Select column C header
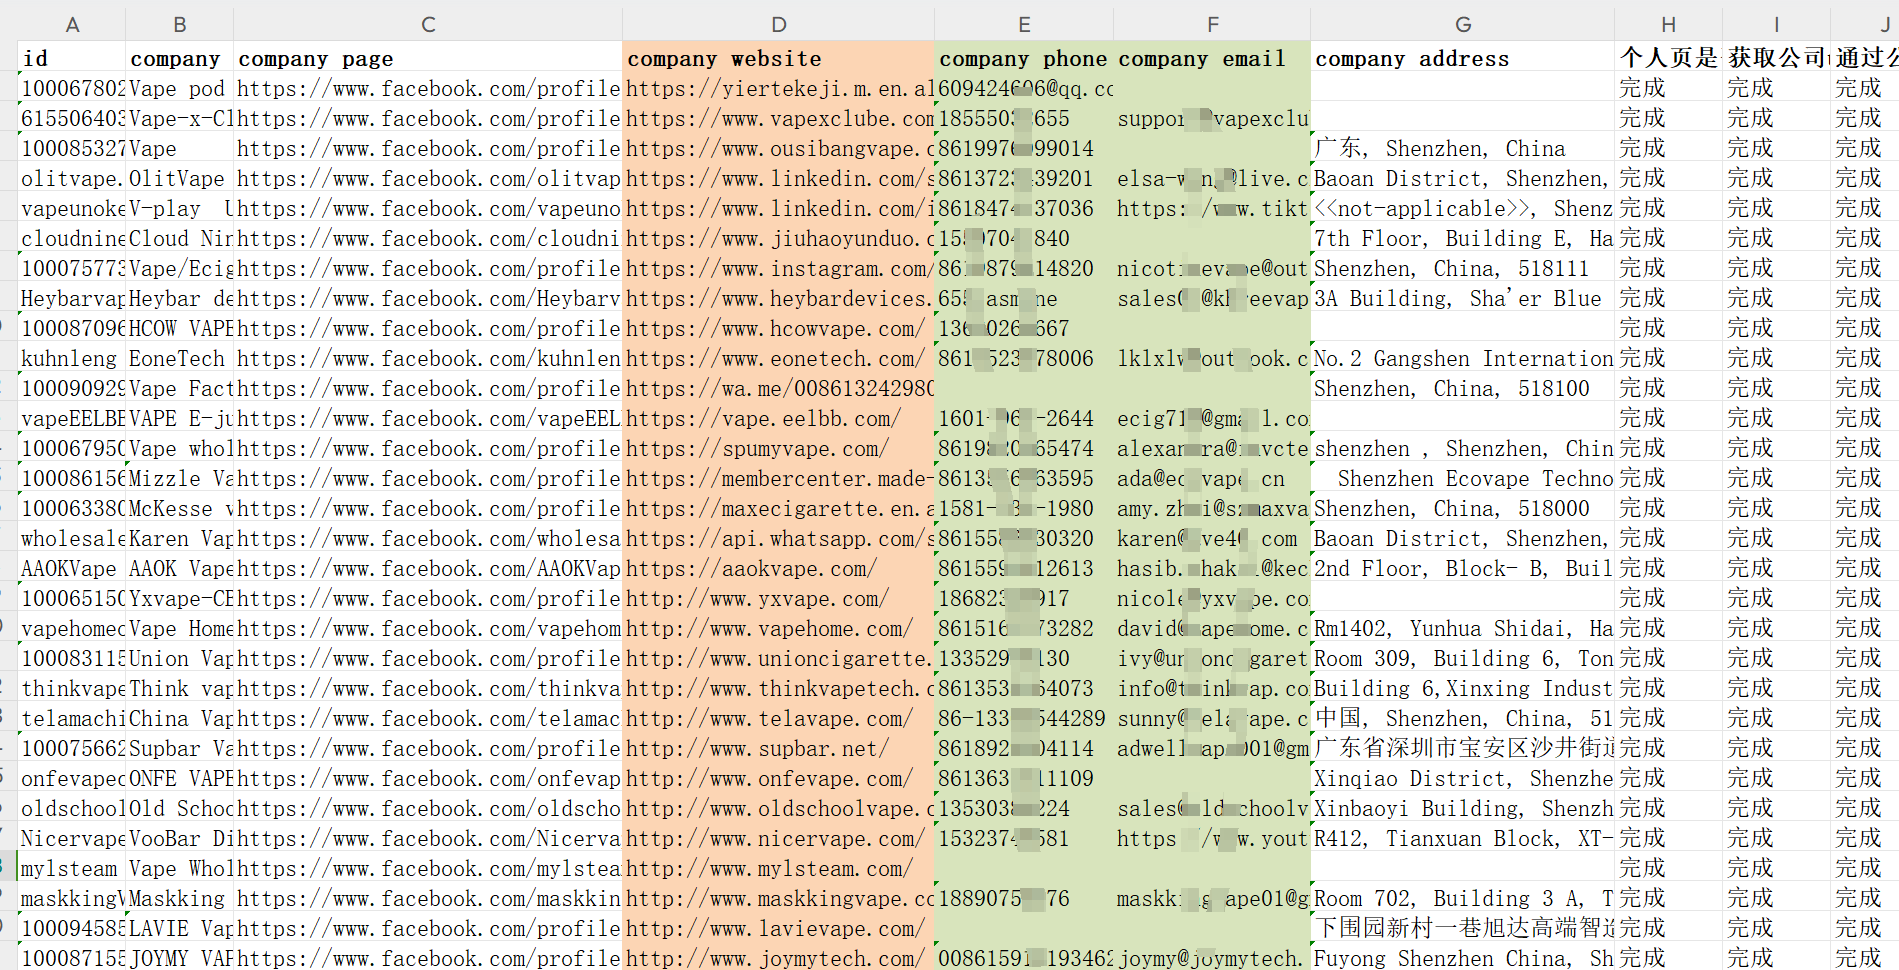 point(428,24)
